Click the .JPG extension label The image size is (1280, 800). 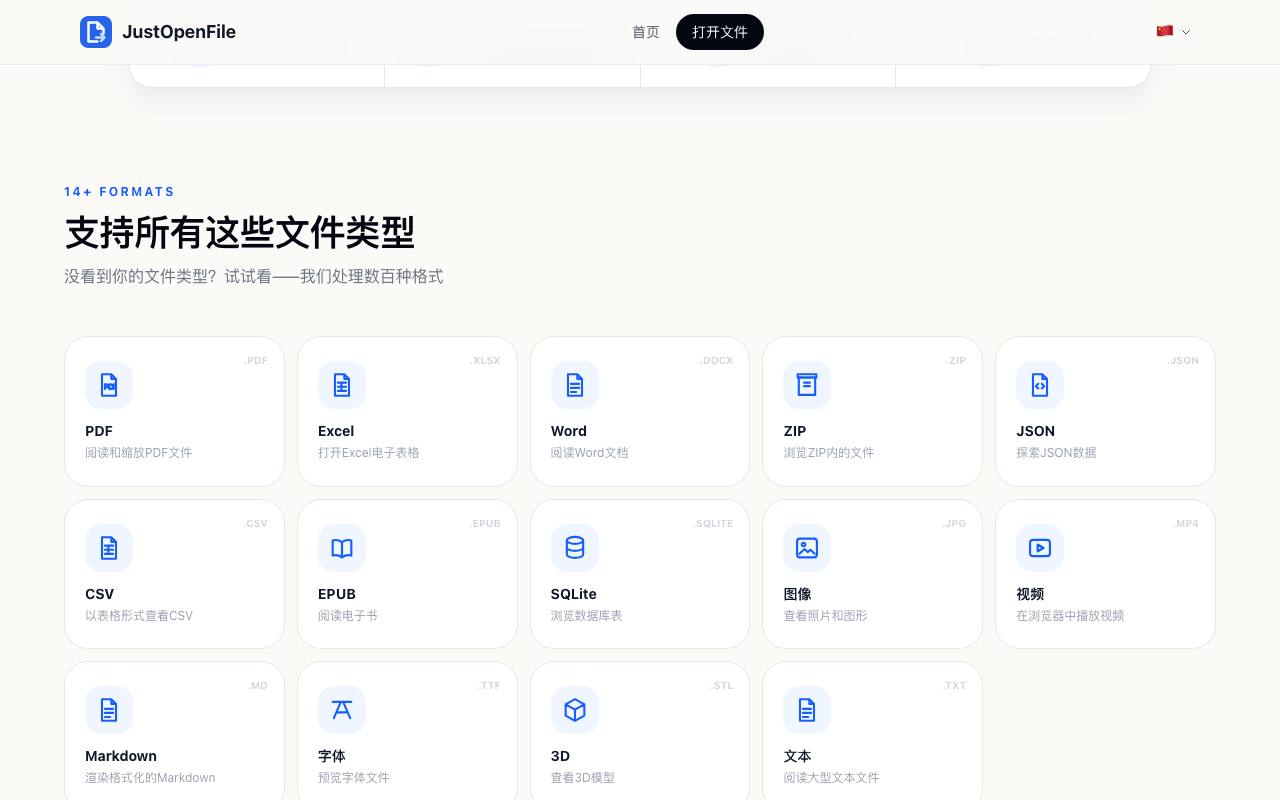tap(955, 524)
